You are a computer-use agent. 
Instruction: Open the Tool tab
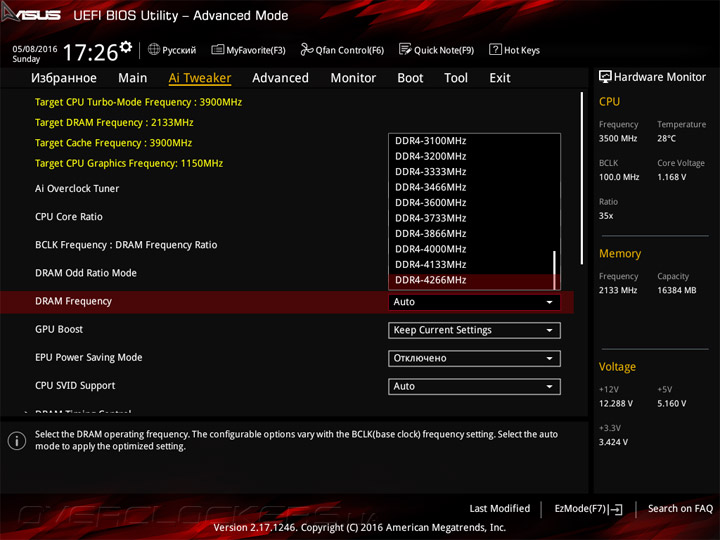tap(456, 78)
